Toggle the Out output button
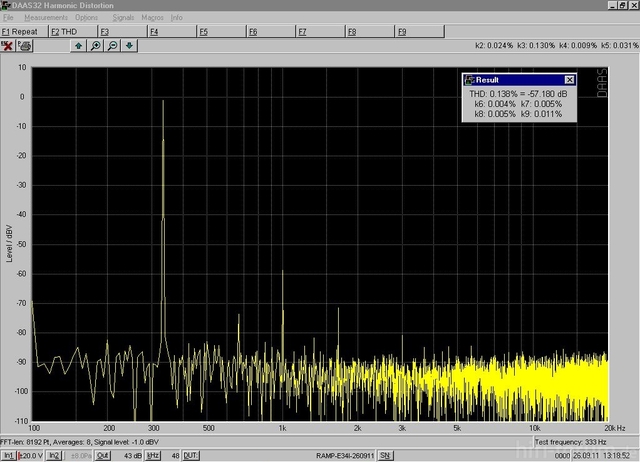The width and height of the screenshot is (640, 462). [103, 455]
